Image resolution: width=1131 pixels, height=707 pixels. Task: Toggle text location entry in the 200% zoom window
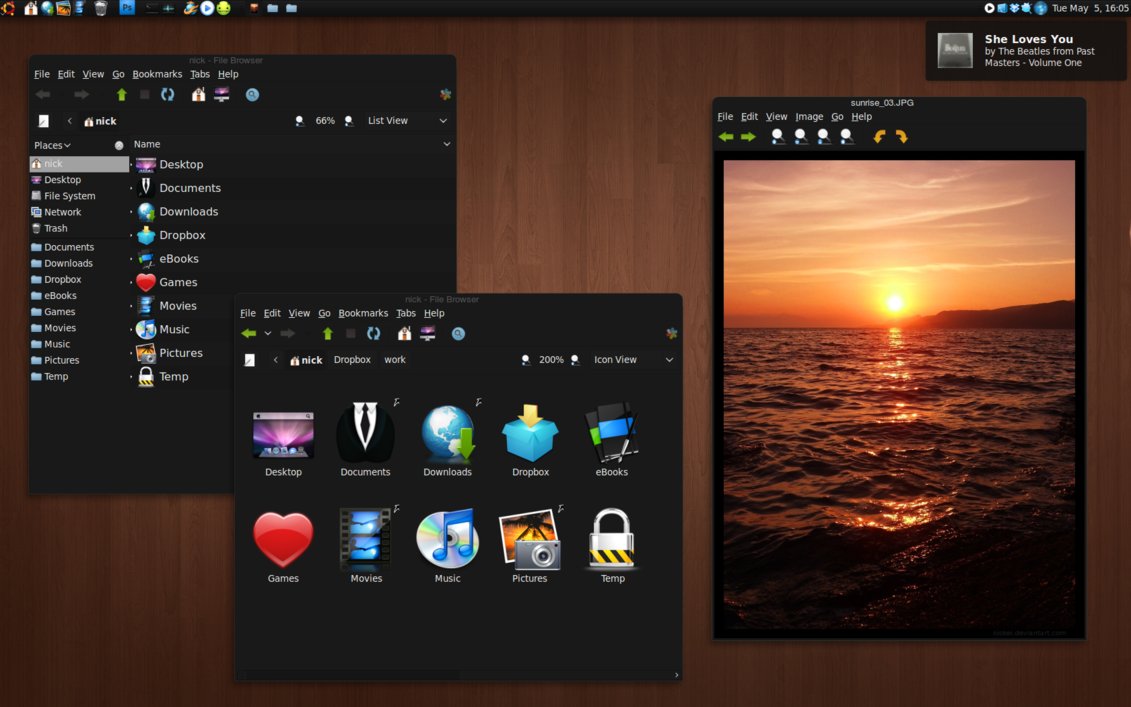tap(249, 360)
